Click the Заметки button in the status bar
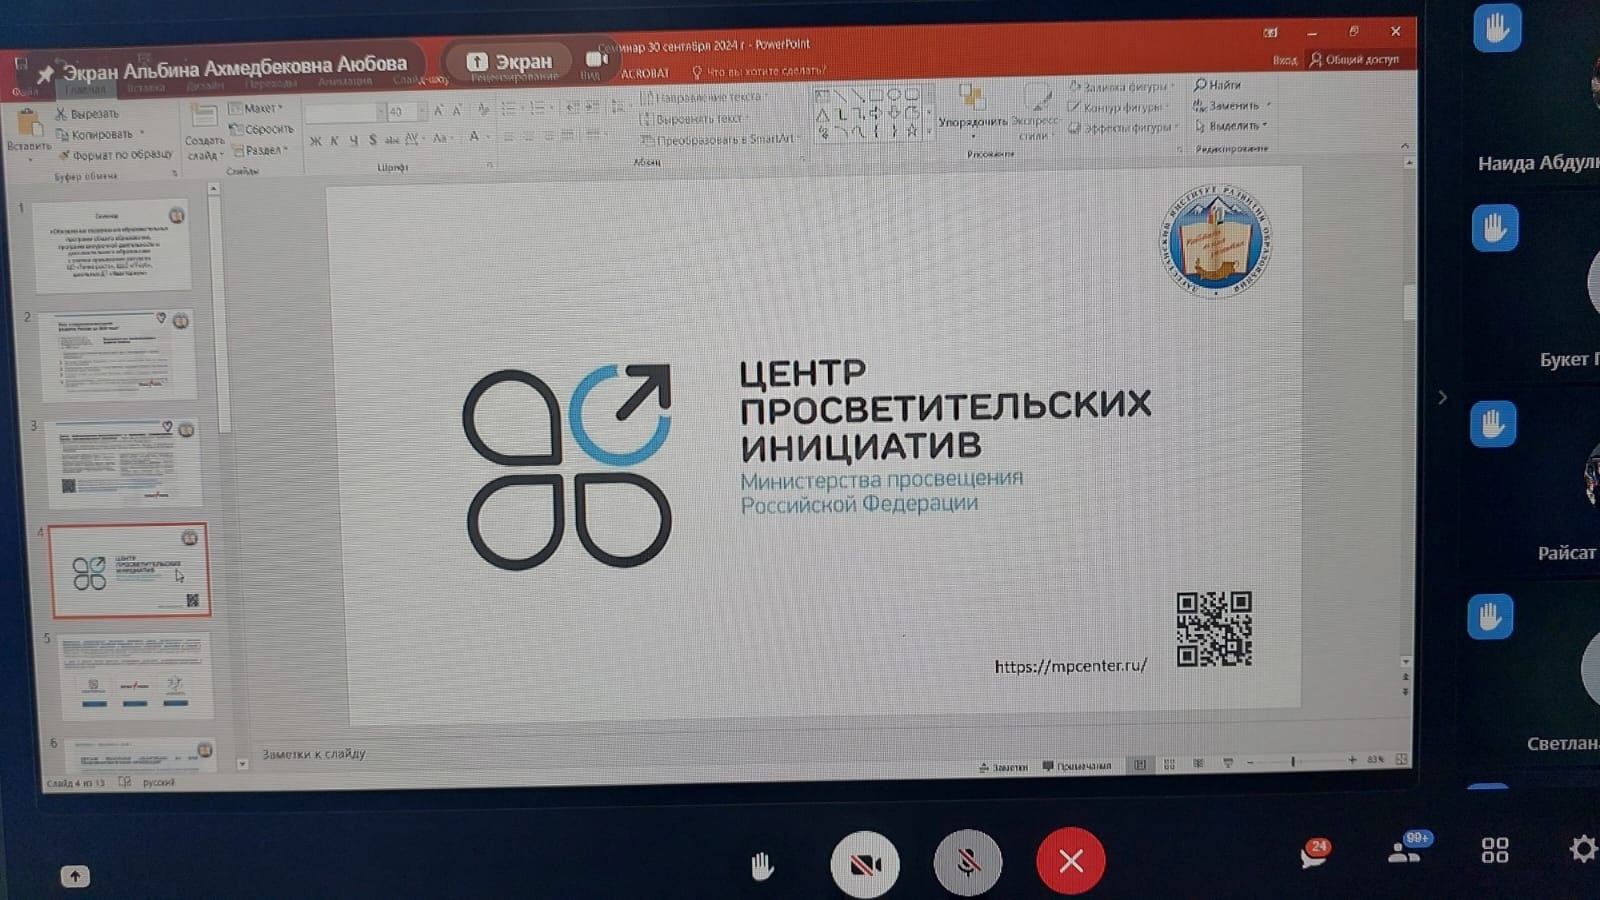Screen dimensions: 1600x900 [1004, 767]
